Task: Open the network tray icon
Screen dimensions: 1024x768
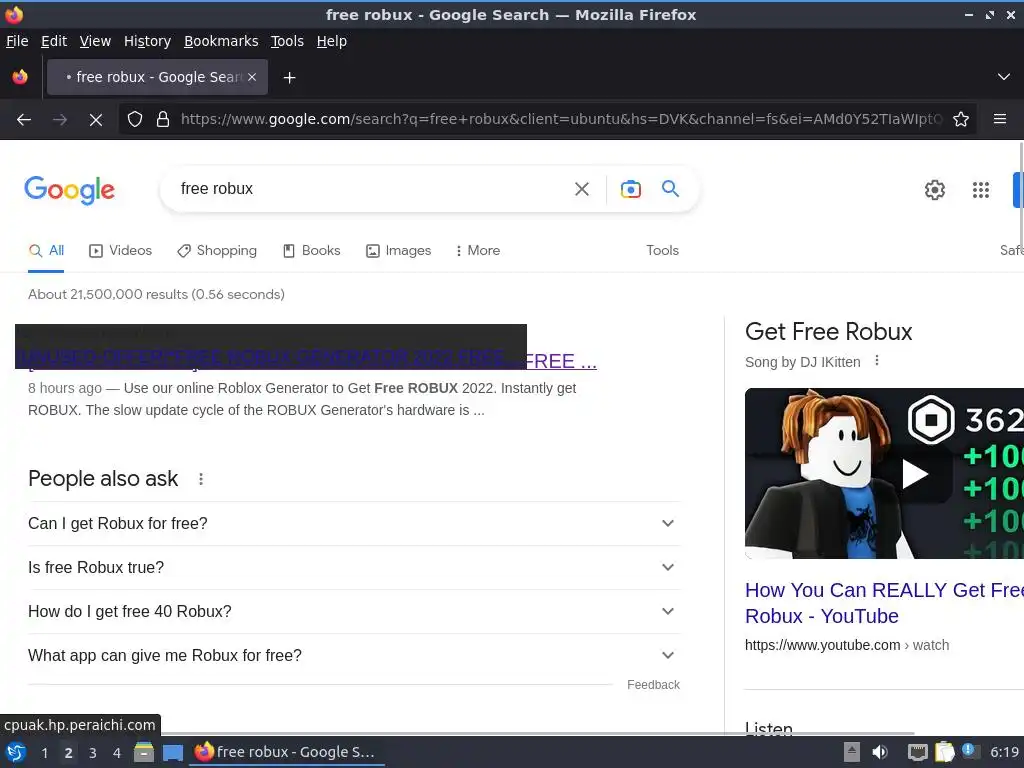Action: [917, 752]
